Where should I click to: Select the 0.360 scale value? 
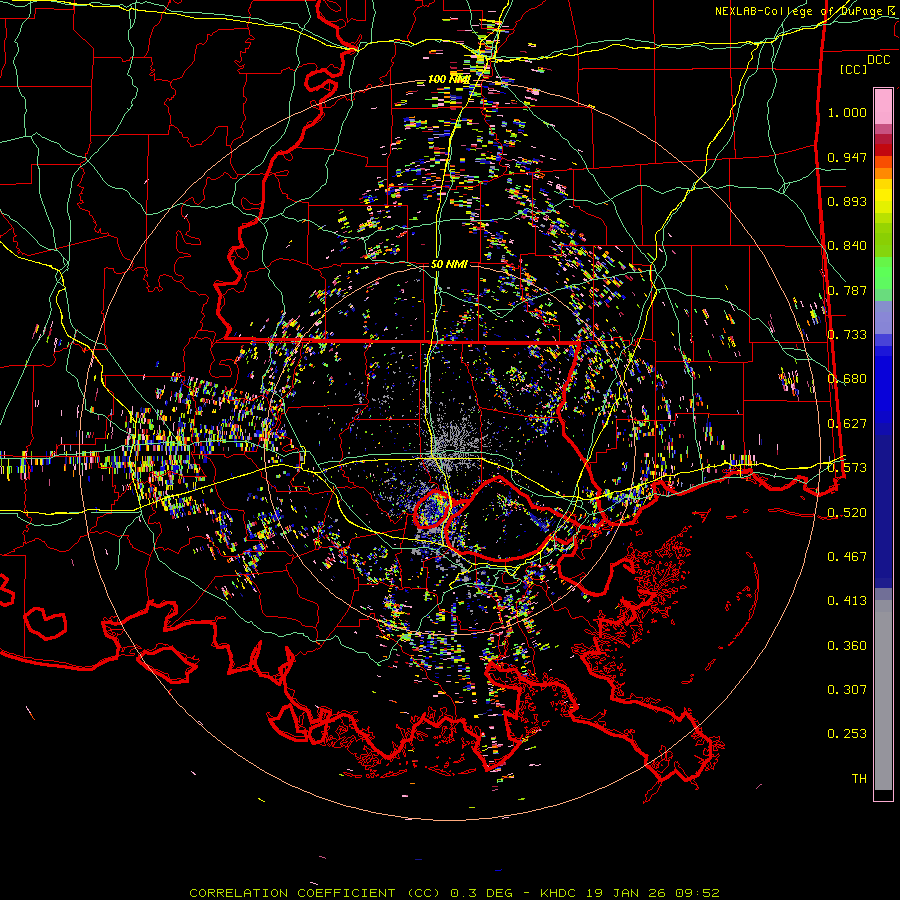[x=847, y=646]
